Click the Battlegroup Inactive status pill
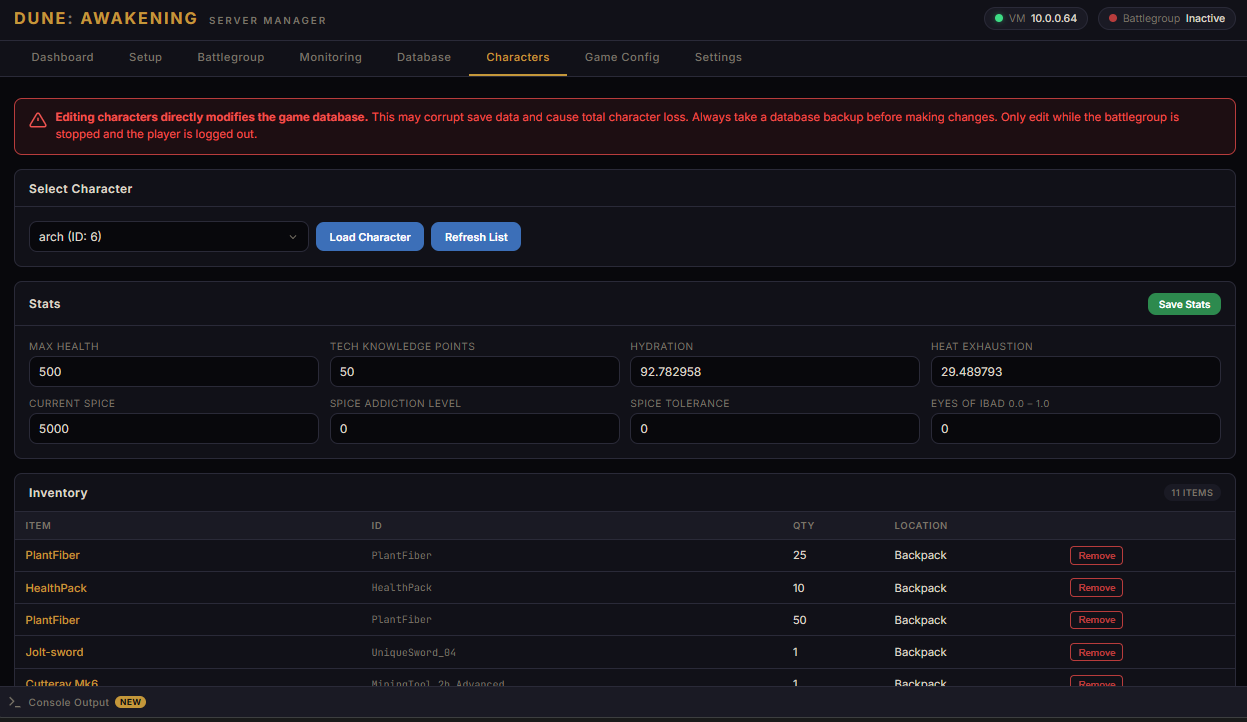The image size is (1247, 722). 1167,18
